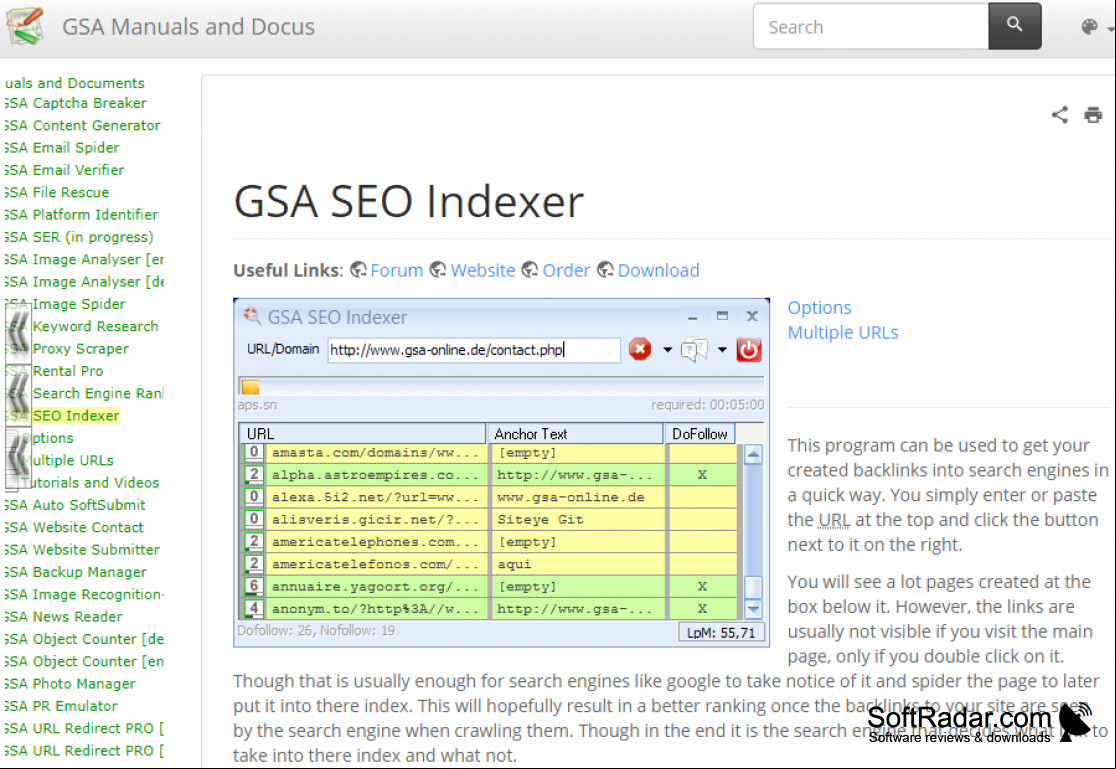The image size is (1116, 769).
Task: Click the print page icon
Action: click(x=1093, y=115)
